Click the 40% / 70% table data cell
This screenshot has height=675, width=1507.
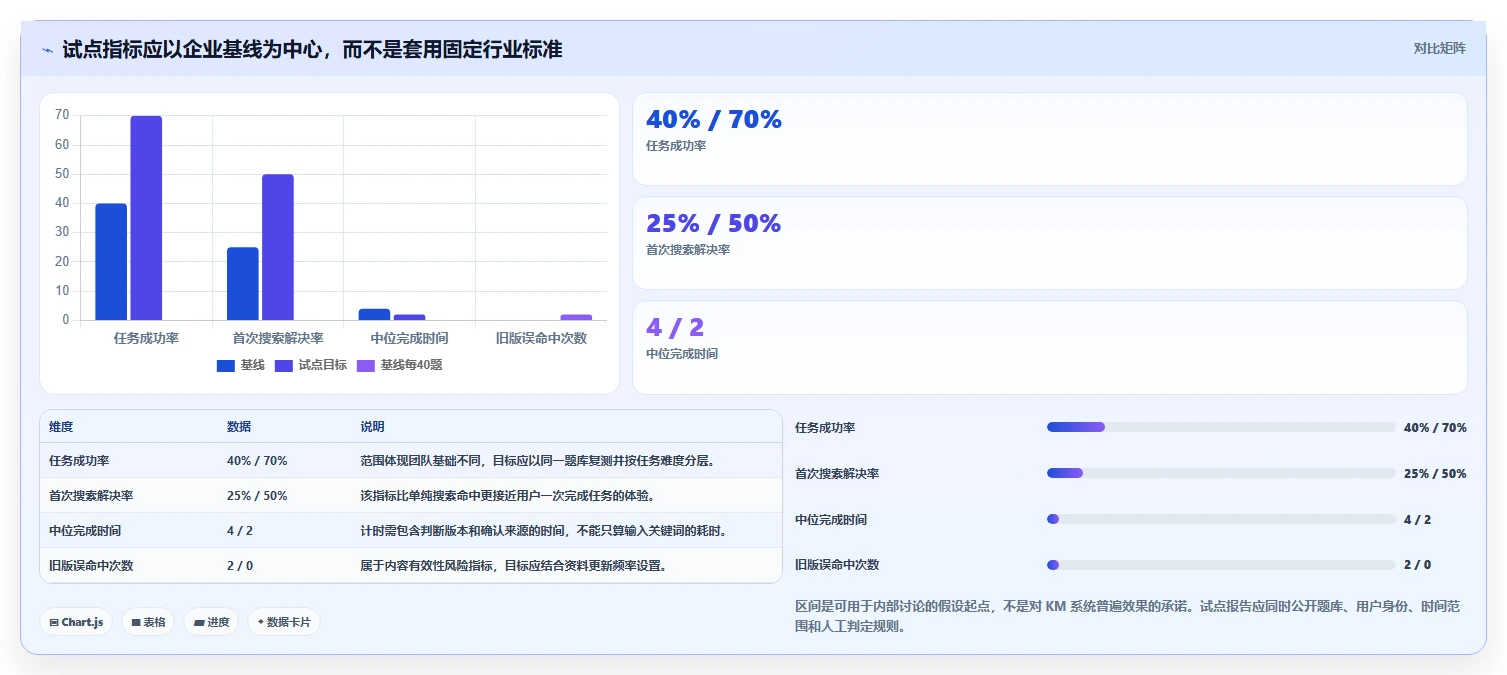tap(257, 461)
